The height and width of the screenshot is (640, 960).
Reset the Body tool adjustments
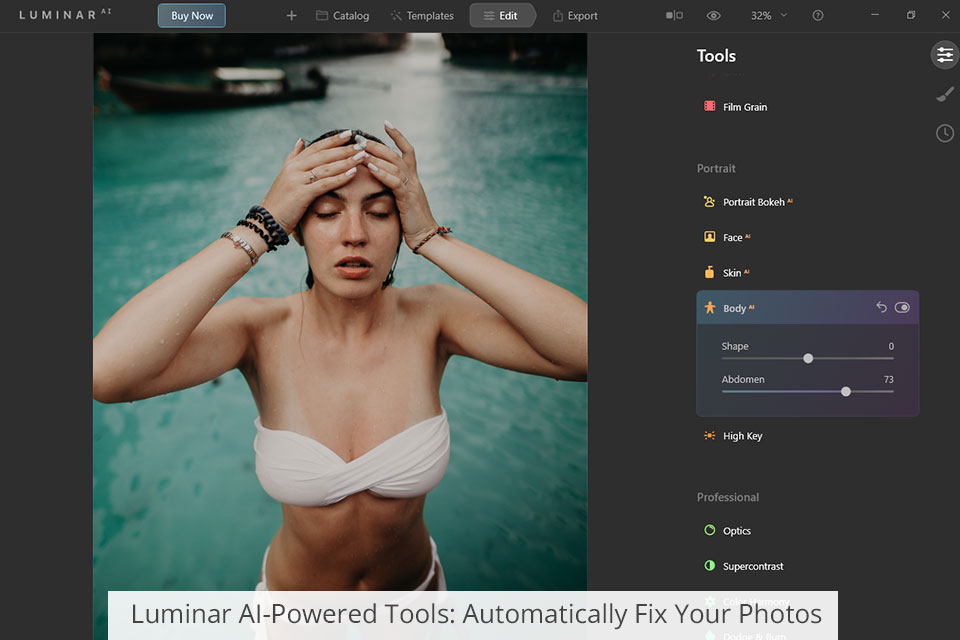[x=881, y=307]
